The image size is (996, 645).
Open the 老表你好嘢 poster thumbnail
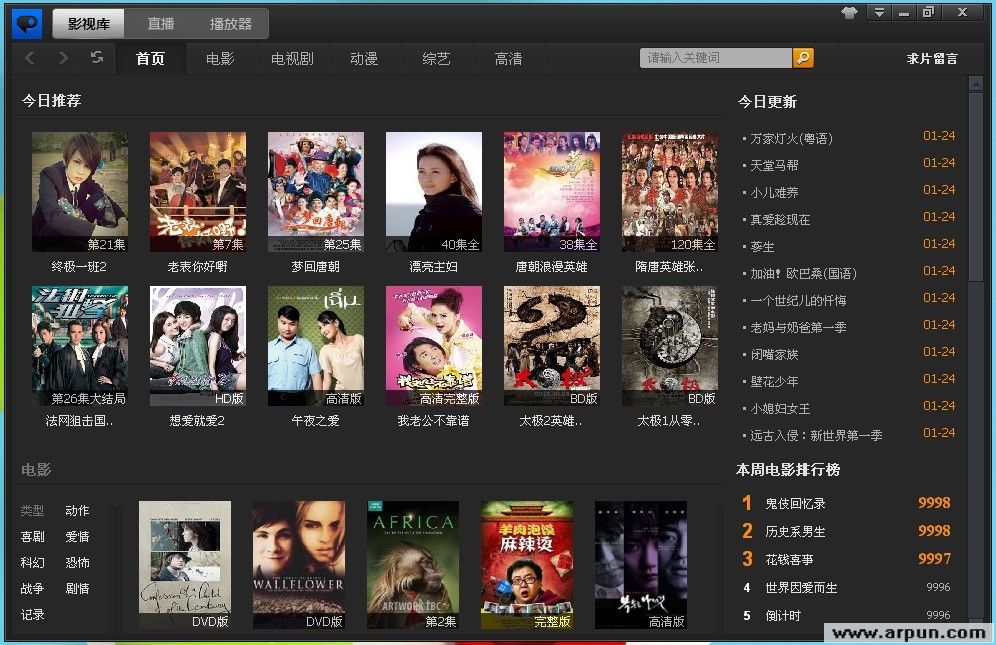click(198, 192)
